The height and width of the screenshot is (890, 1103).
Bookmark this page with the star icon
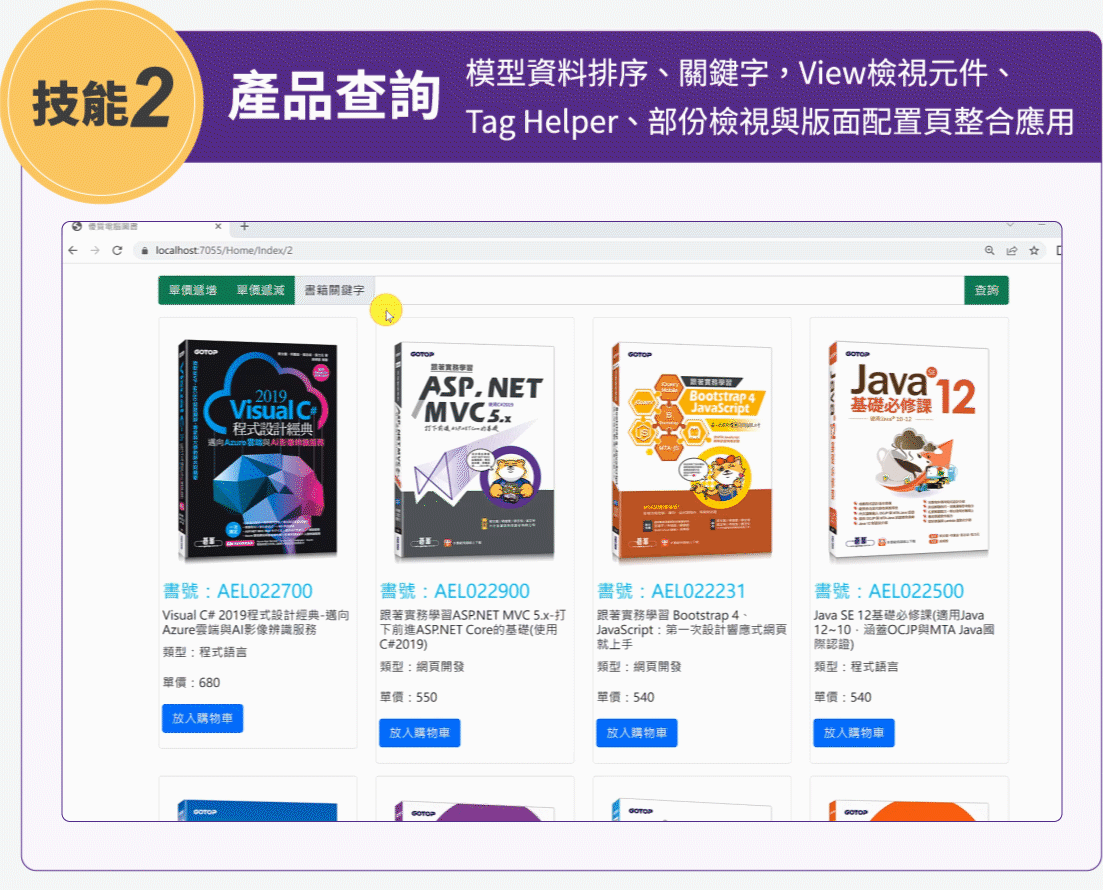pos(1034,250)
